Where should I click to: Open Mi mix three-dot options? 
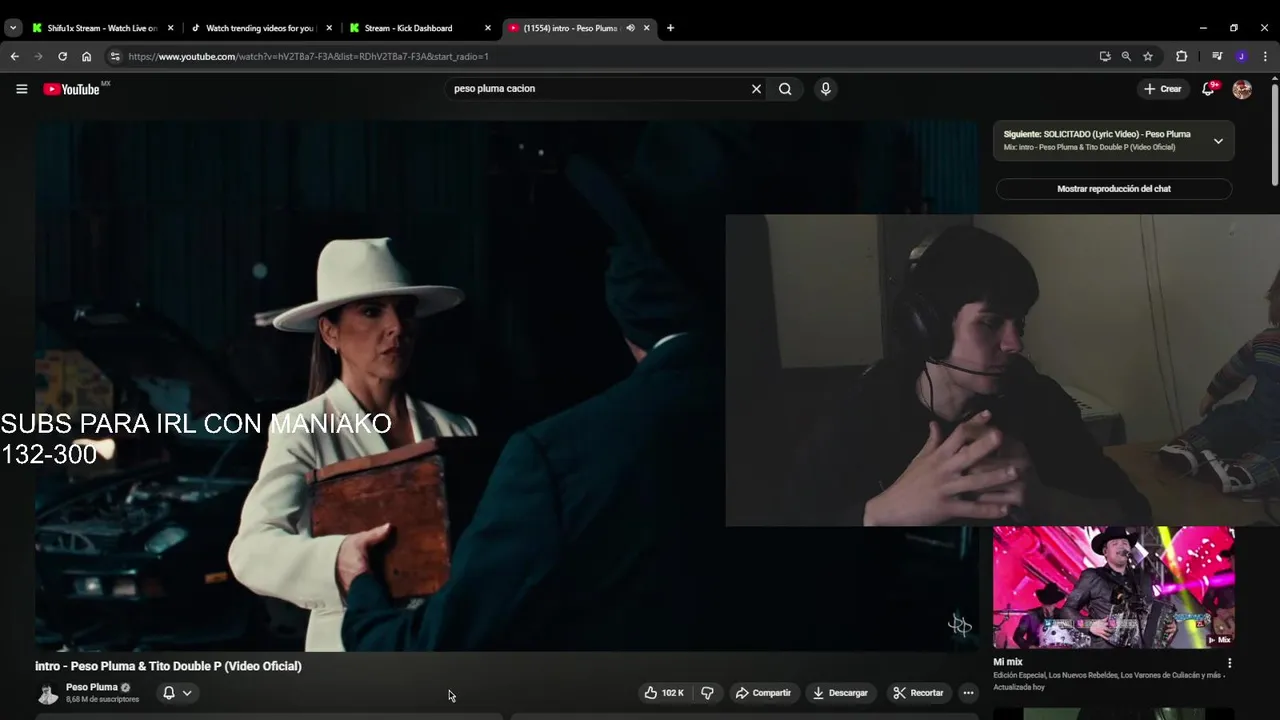coord(1229,663)
